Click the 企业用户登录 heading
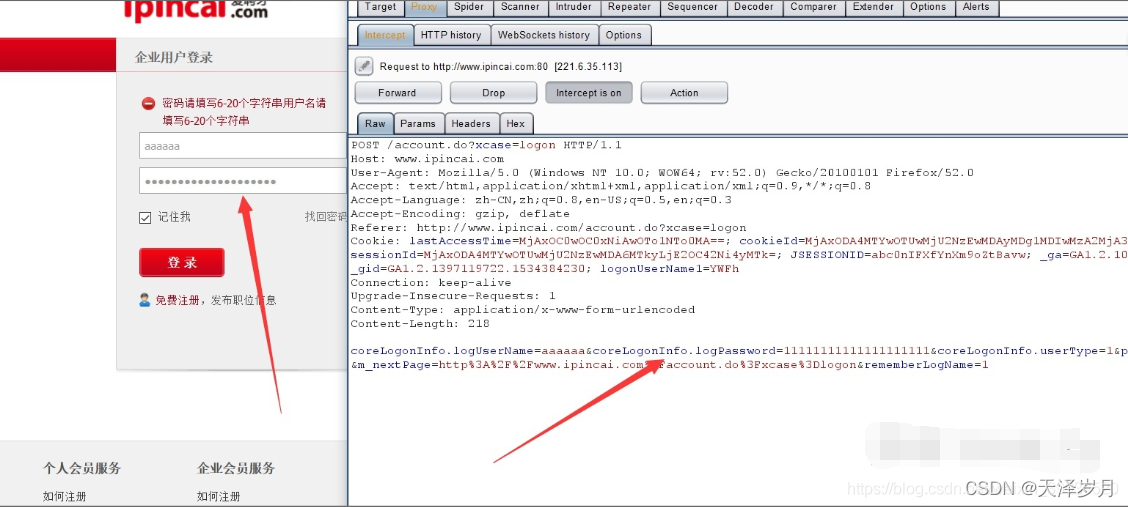 (174, 58)
